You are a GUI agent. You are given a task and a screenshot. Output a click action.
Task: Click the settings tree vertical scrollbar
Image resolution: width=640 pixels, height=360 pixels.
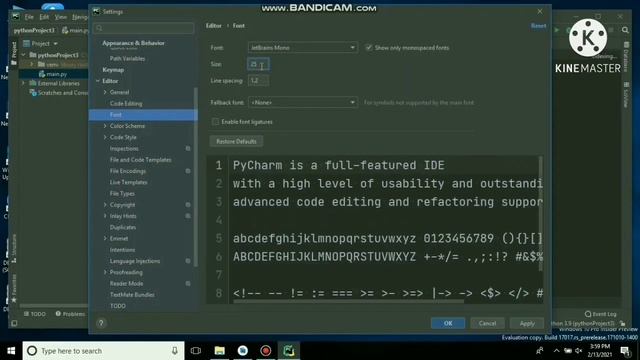(196, 177)
